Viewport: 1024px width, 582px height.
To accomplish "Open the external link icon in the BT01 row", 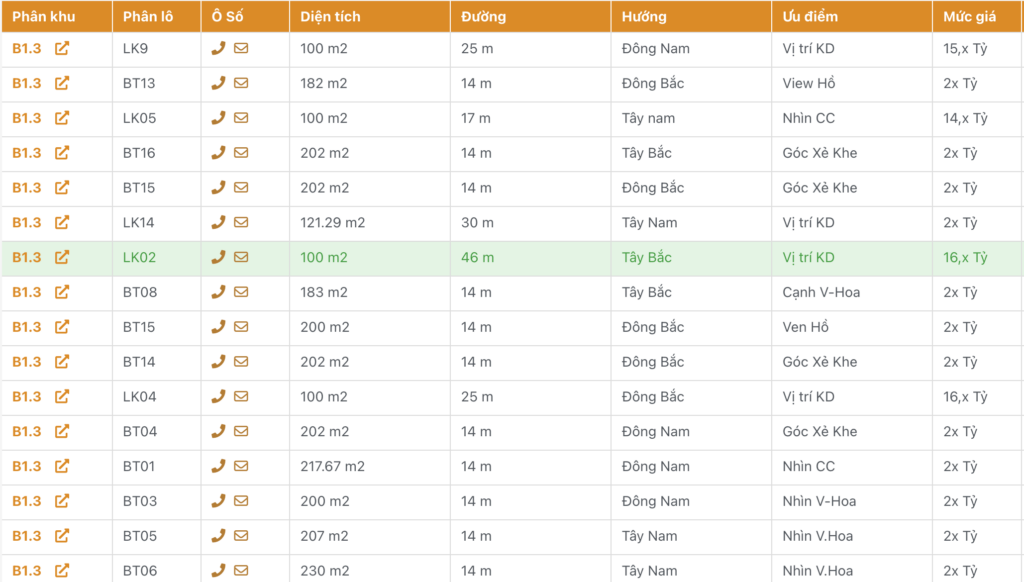I will [x=62, y=466].
